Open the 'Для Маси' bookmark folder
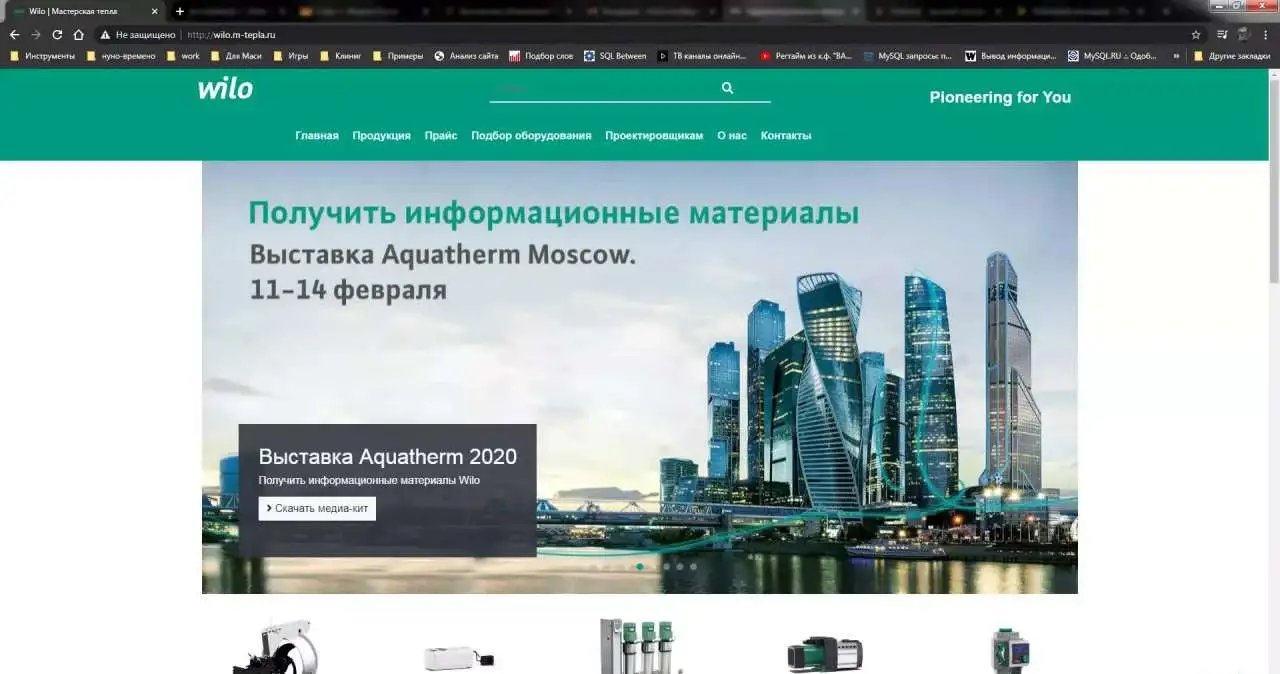Viewport: 1280px width, 674px height. [236, 56]
